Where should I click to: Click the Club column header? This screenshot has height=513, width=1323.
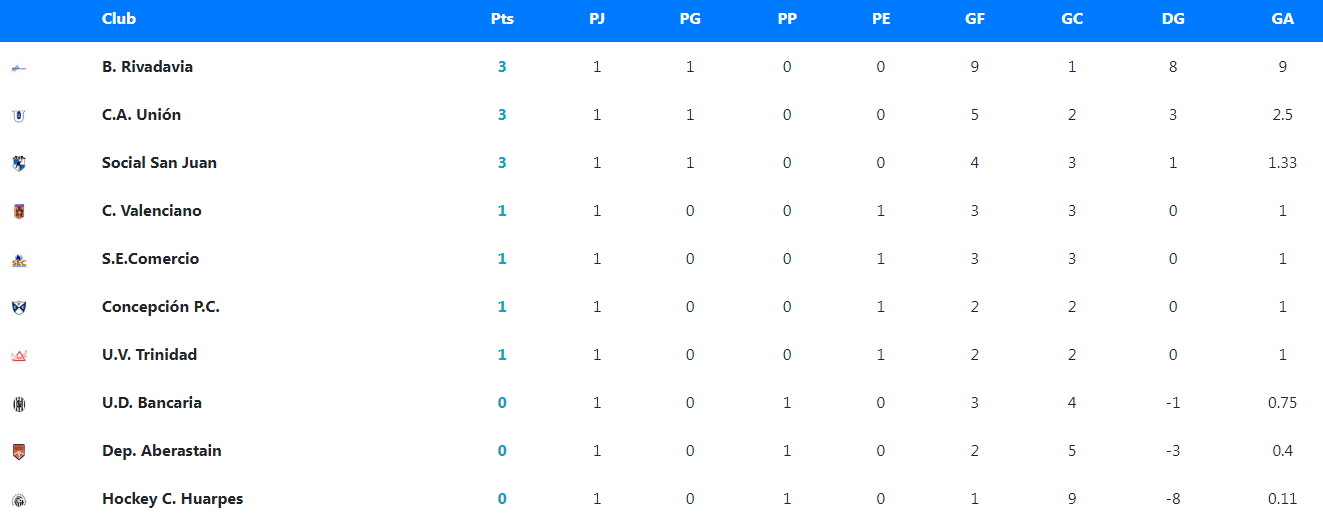[x=119, y=19]
